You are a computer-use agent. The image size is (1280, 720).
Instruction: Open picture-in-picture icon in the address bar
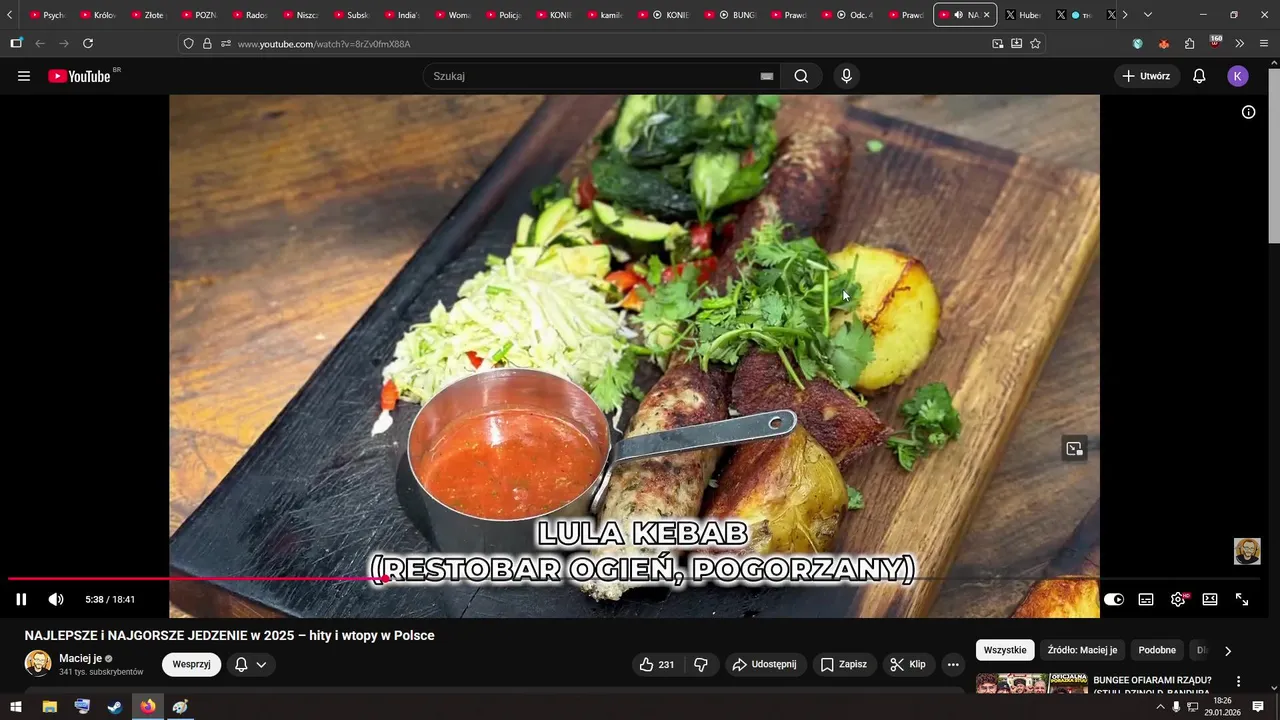pyautogui.click(x=997, y=44)
